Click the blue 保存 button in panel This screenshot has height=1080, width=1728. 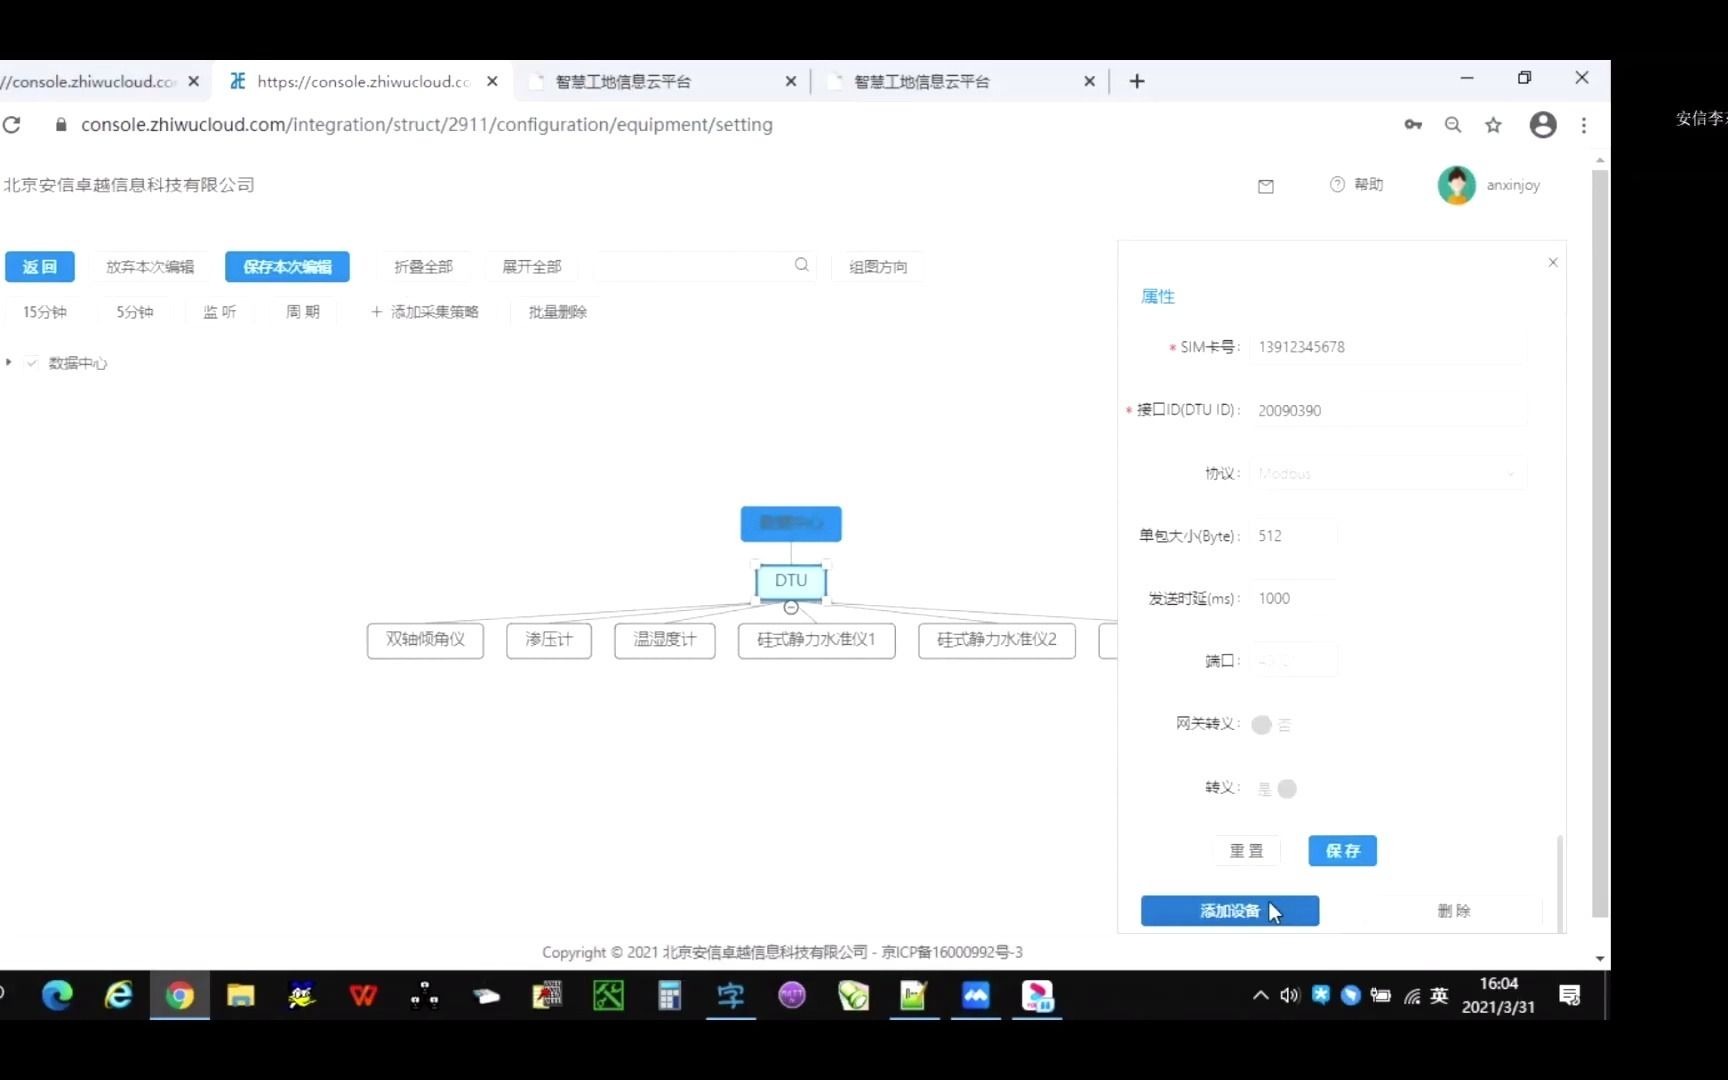(1342, 851)
